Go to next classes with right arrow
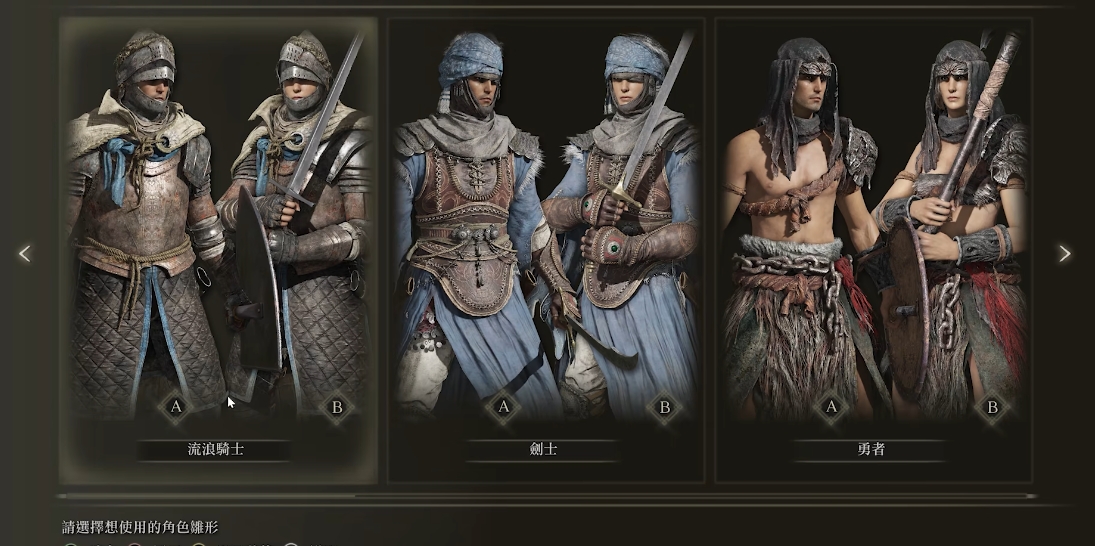1095x546 pixels. (1064, 253)
